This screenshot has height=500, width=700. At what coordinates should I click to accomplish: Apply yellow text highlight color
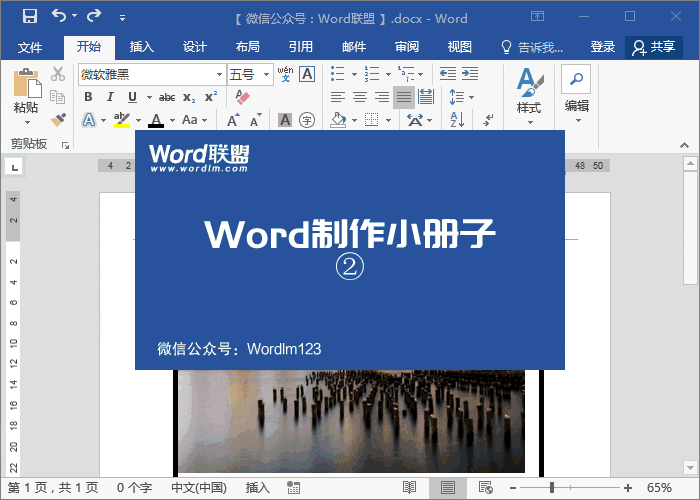pyautogui.click(x=121, y=120)
